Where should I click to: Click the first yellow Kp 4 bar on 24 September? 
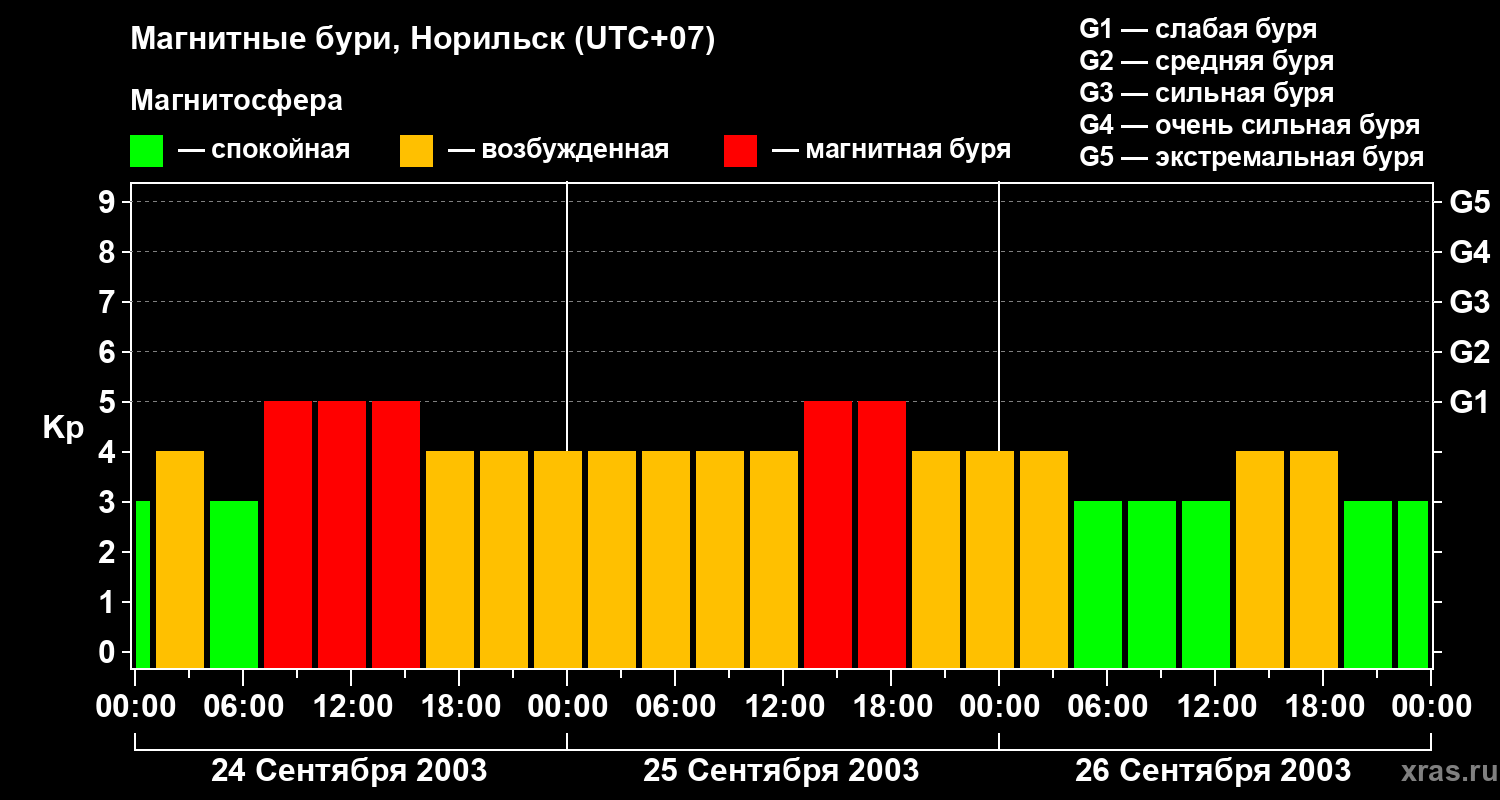click(x=180, y=559)
